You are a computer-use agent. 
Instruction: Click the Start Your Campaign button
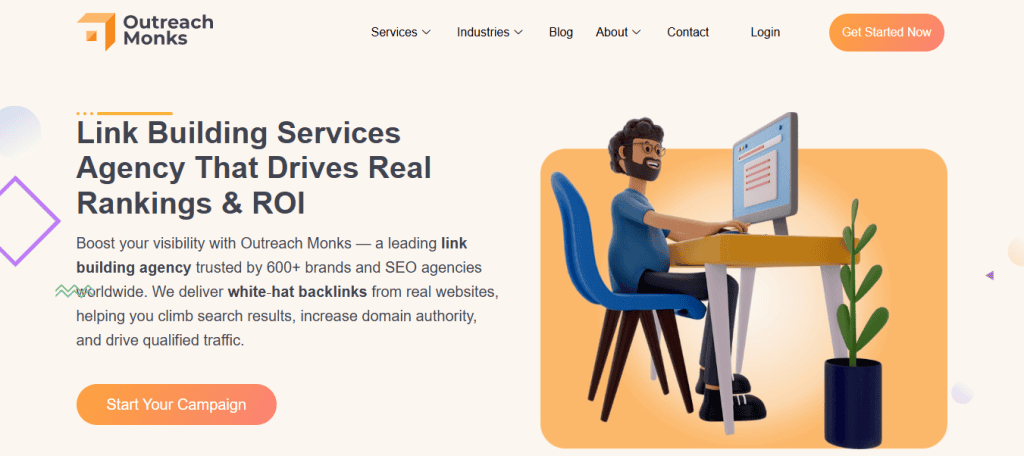coord(176,404)
